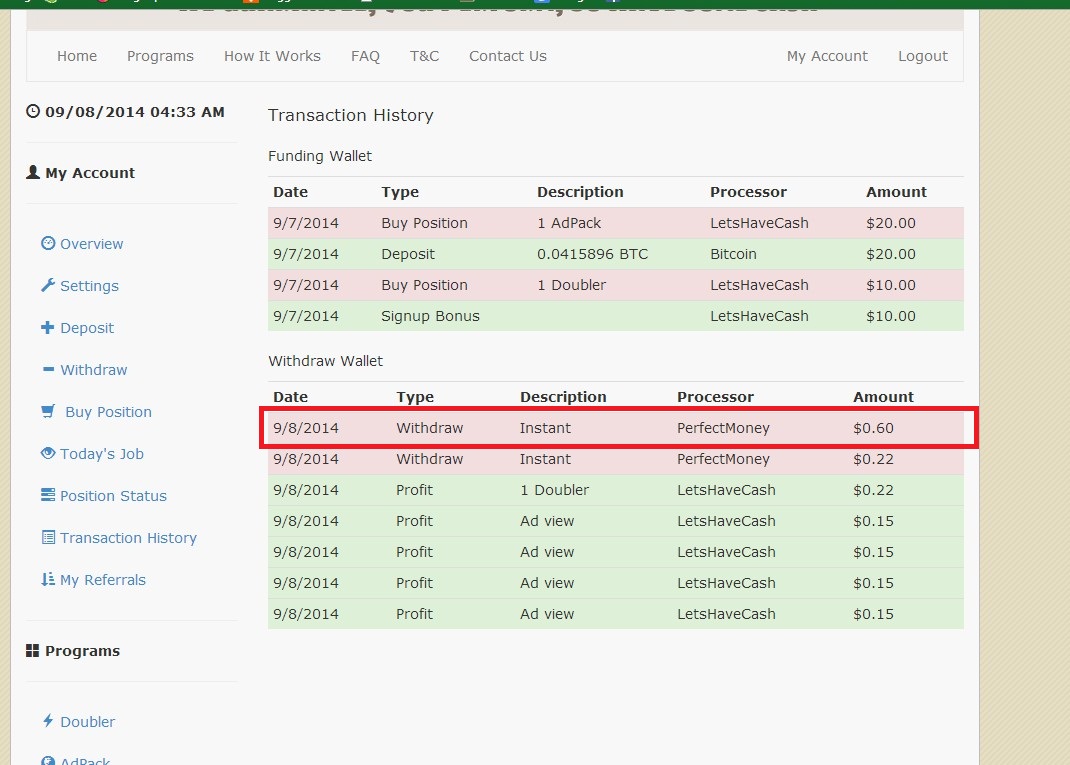Screen dimensions: 1070x765
Task: Click the My Referrals sort icon
Action: (47, 580)
